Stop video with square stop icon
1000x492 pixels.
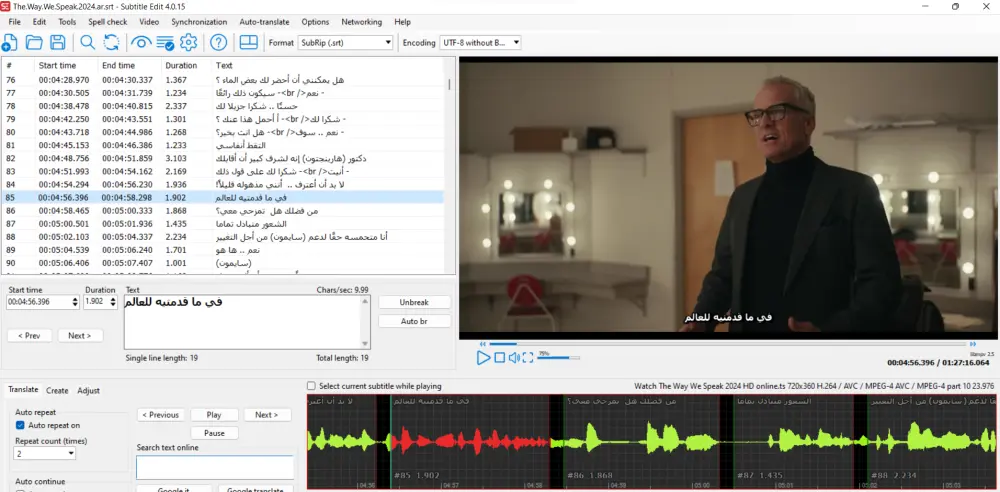500,358
